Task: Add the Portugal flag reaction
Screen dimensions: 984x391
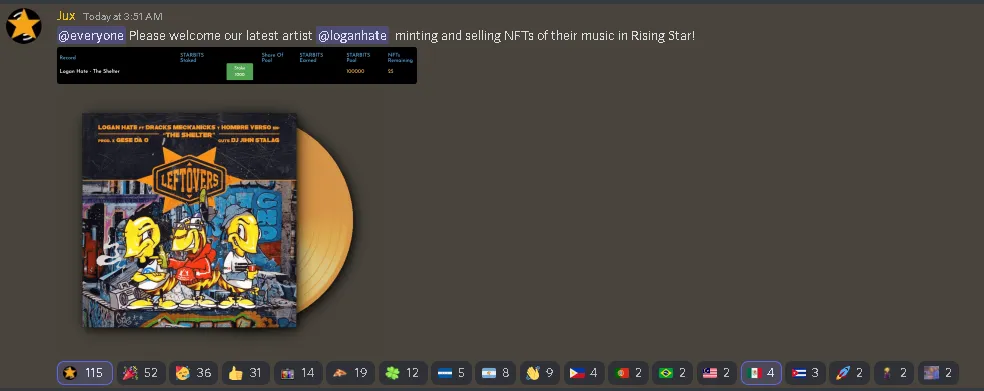Action: click(628, 373)
